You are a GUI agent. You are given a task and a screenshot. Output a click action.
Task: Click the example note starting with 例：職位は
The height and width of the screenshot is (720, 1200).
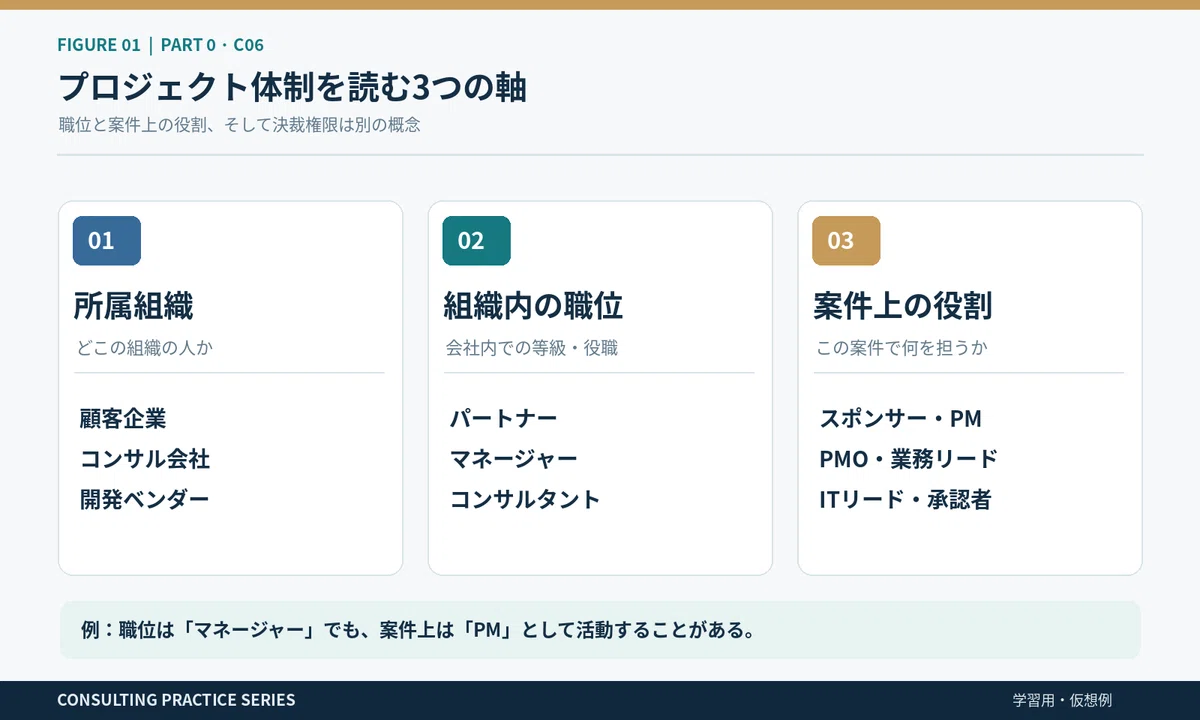pyautogui.click(x=417, y=631)
